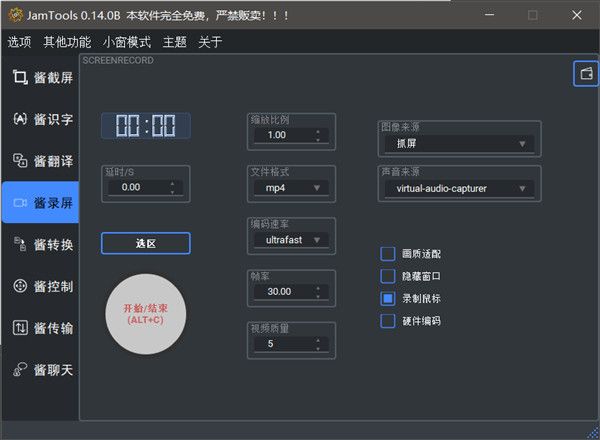The width and height of the screenshot is (600, 440).
Task: Open the 酱转换 convert tool in sidebar
Action: pos(40,244)
